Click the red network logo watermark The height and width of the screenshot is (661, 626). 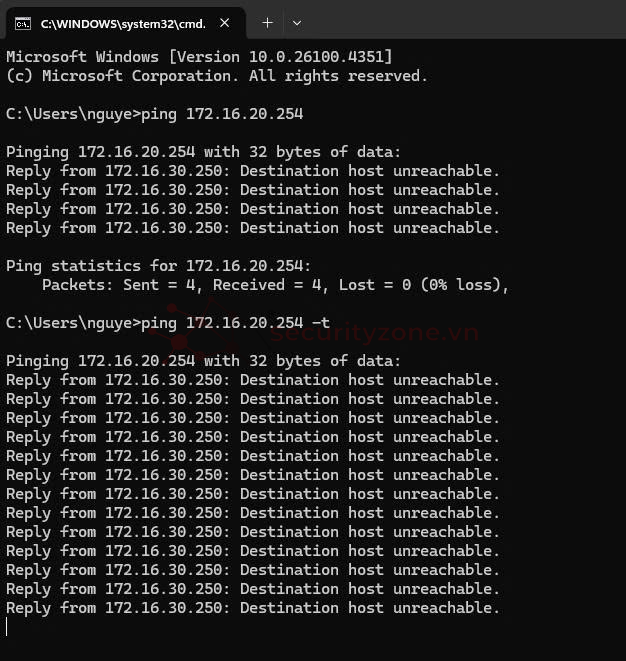coord(192,327)
